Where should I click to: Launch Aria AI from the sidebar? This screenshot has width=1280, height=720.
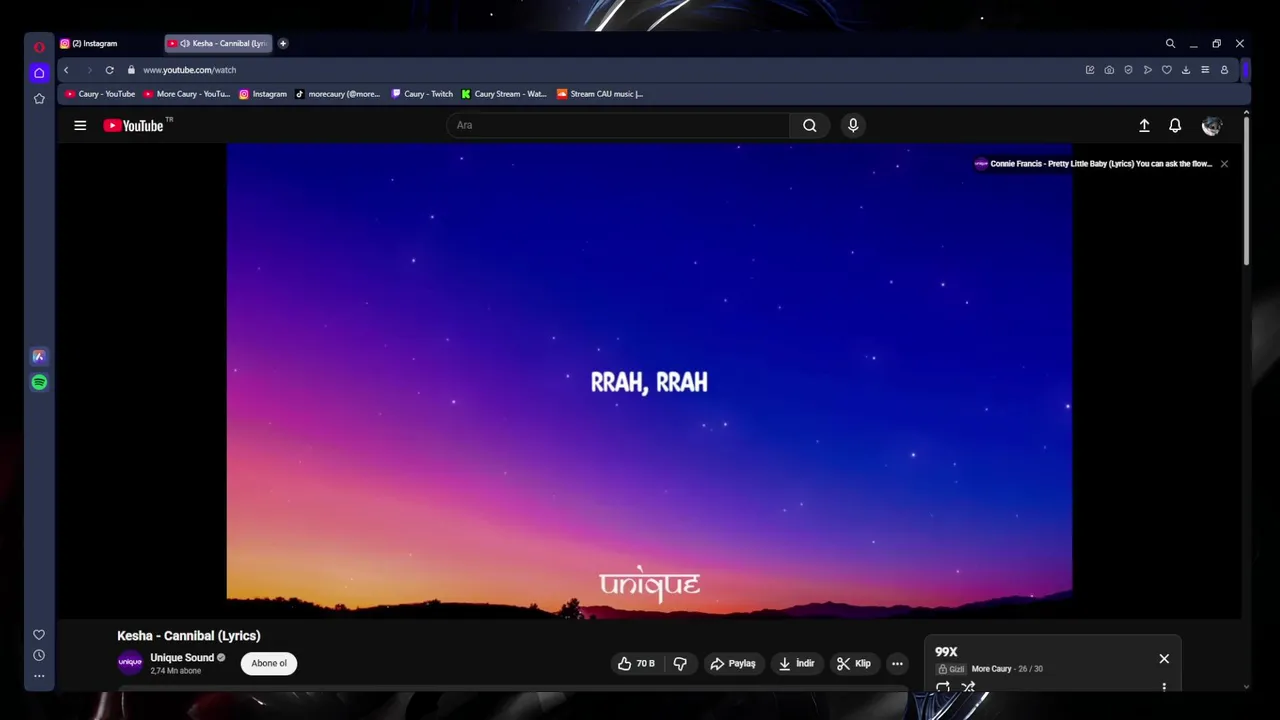(39, 356)
